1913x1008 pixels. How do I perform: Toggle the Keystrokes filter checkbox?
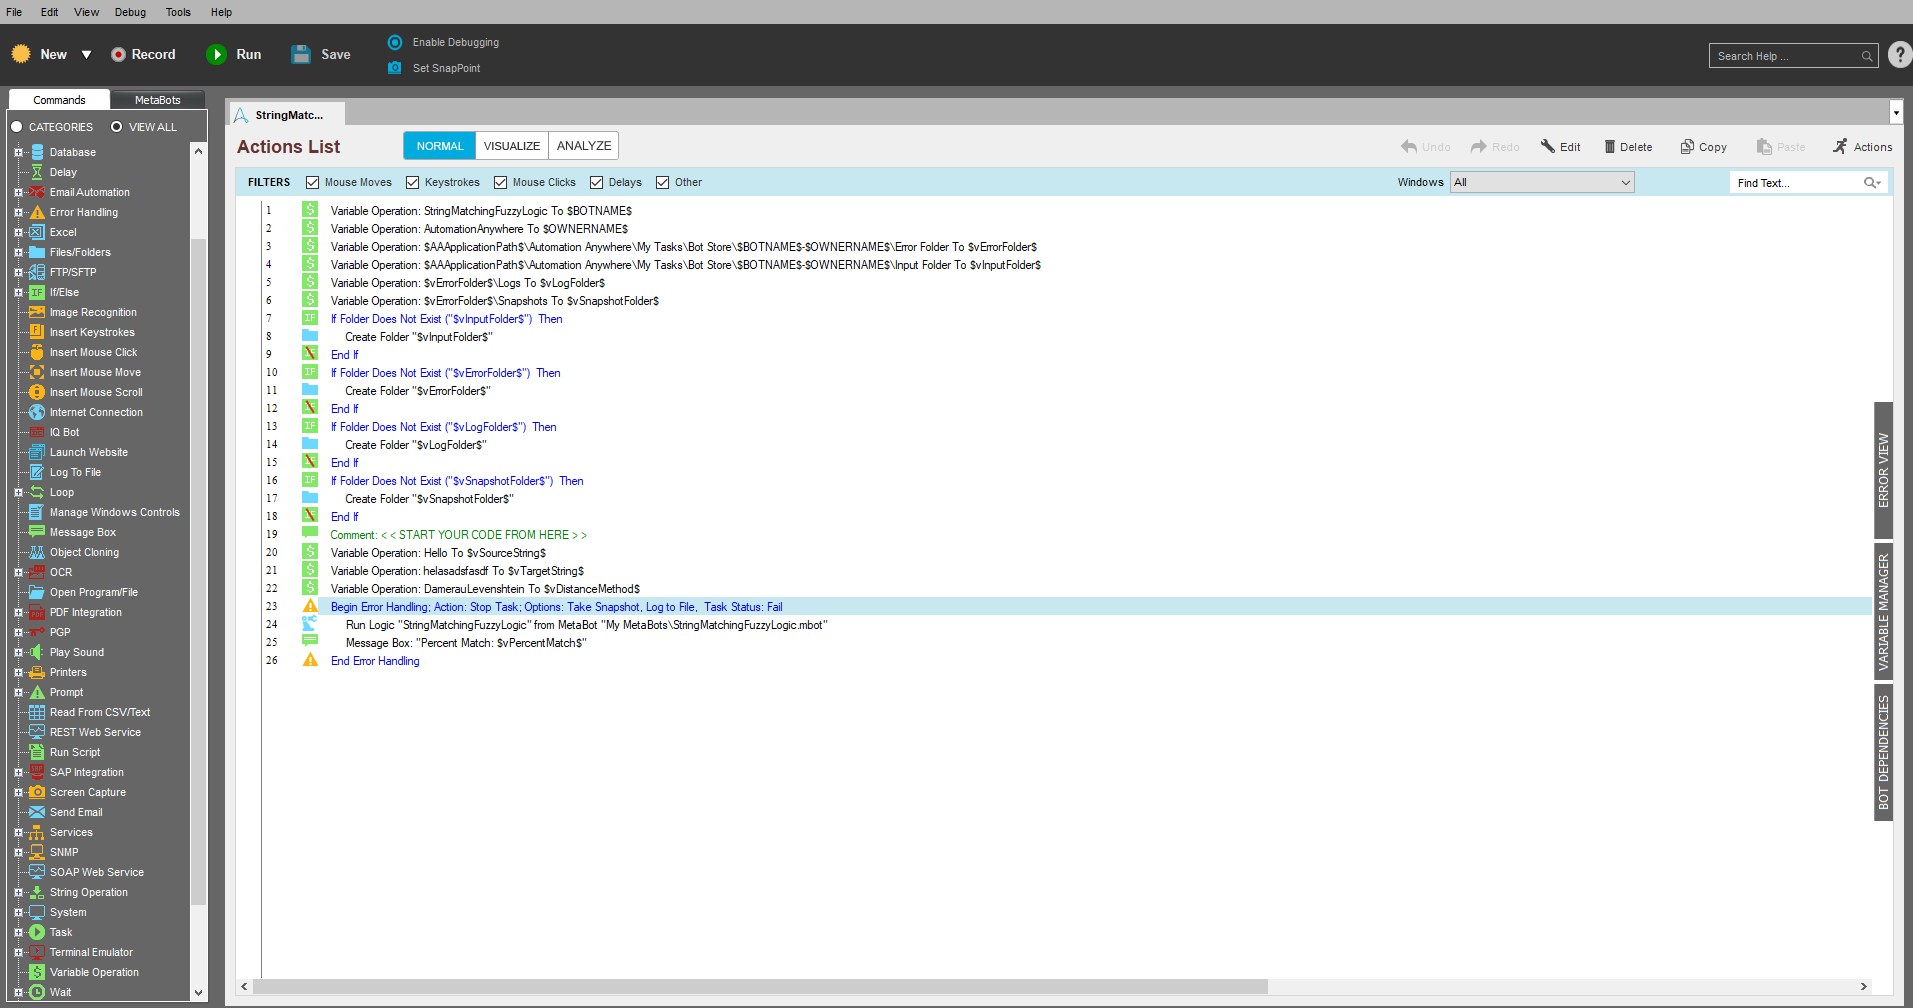click(x=413, y=183)
